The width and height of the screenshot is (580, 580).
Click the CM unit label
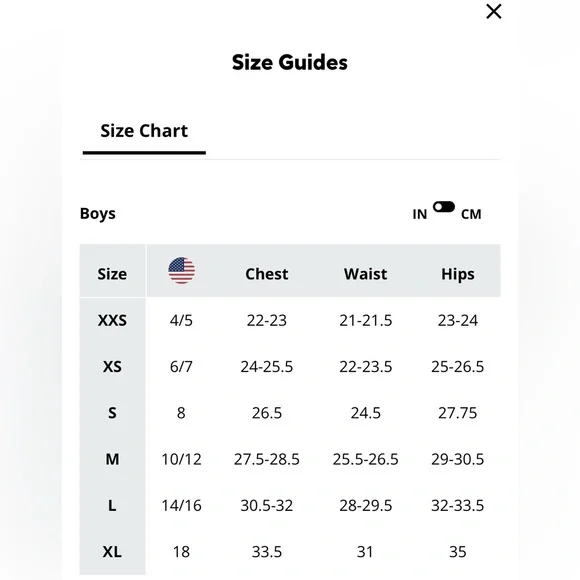point(471,214)
